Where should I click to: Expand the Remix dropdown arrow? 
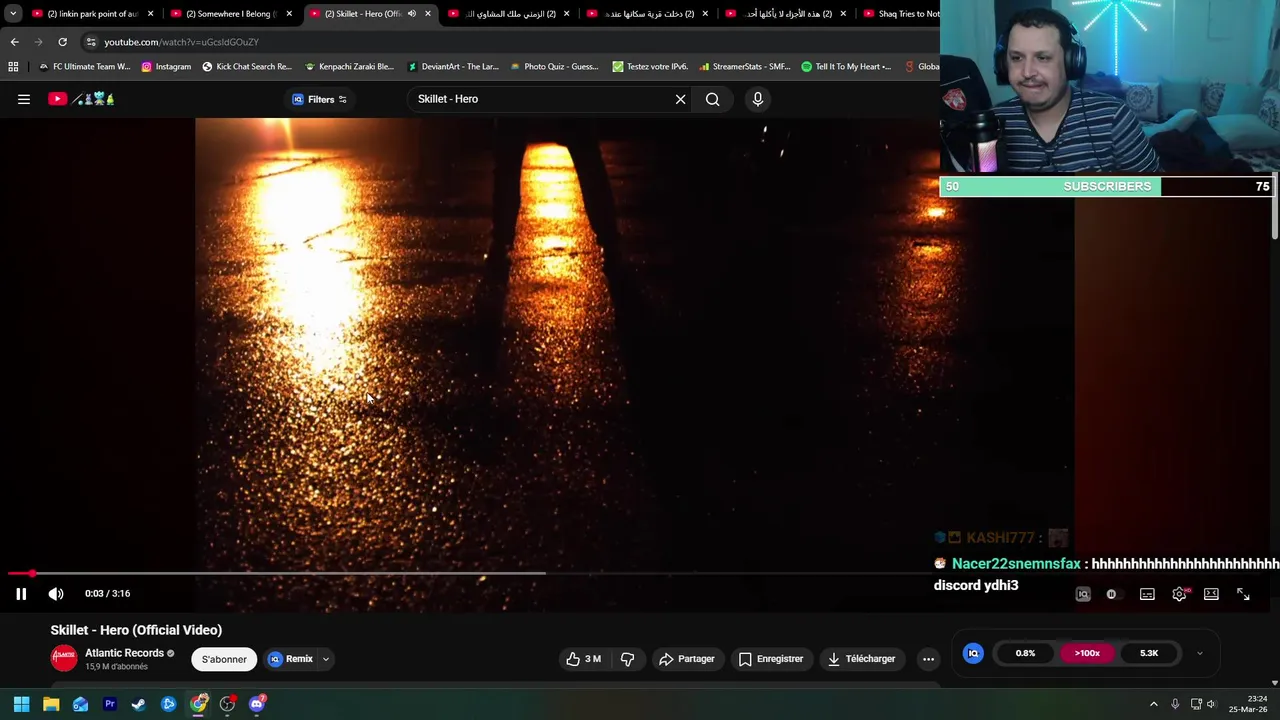325,659
